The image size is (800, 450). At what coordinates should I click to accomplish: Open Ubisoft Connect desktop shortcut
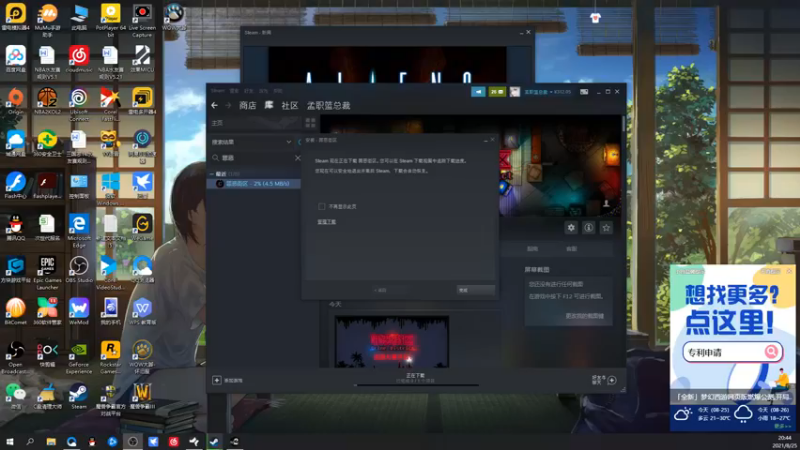tap(79, 105)
